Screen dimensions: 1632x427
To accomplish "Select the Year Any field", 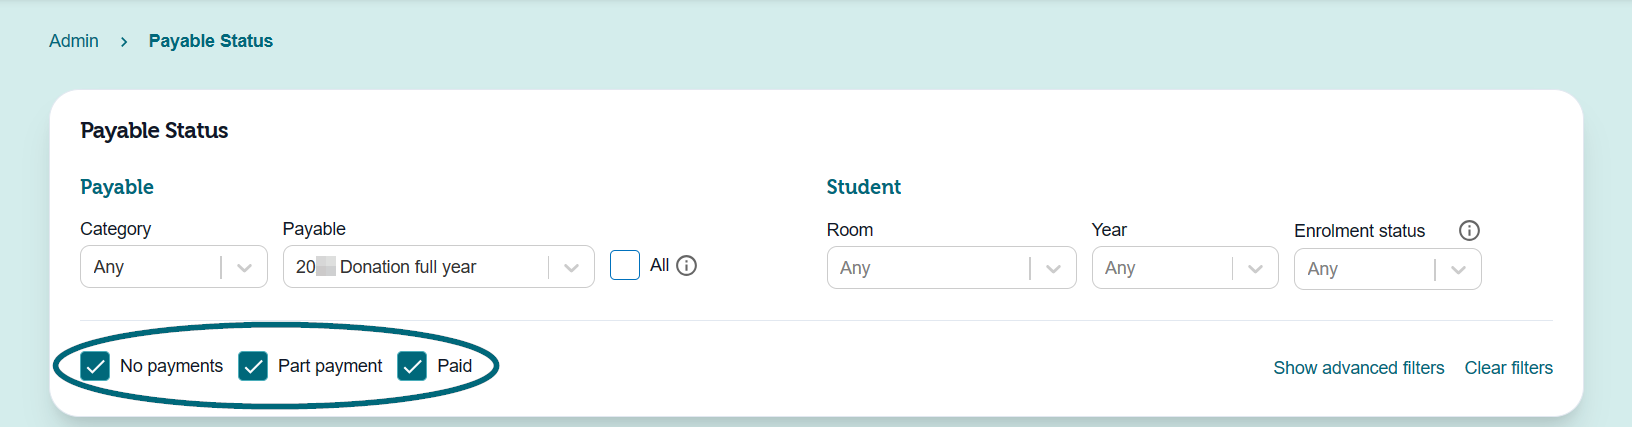I will (x=1185, y=268).
